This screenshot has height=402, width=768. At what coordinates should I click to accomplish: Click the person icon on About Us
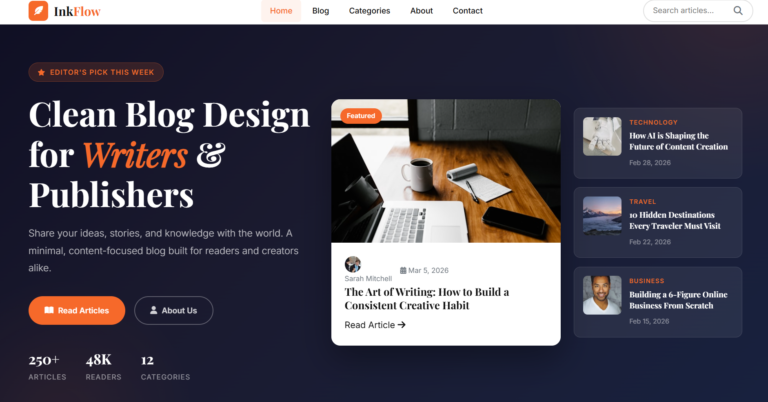click(x=153, y=310)
